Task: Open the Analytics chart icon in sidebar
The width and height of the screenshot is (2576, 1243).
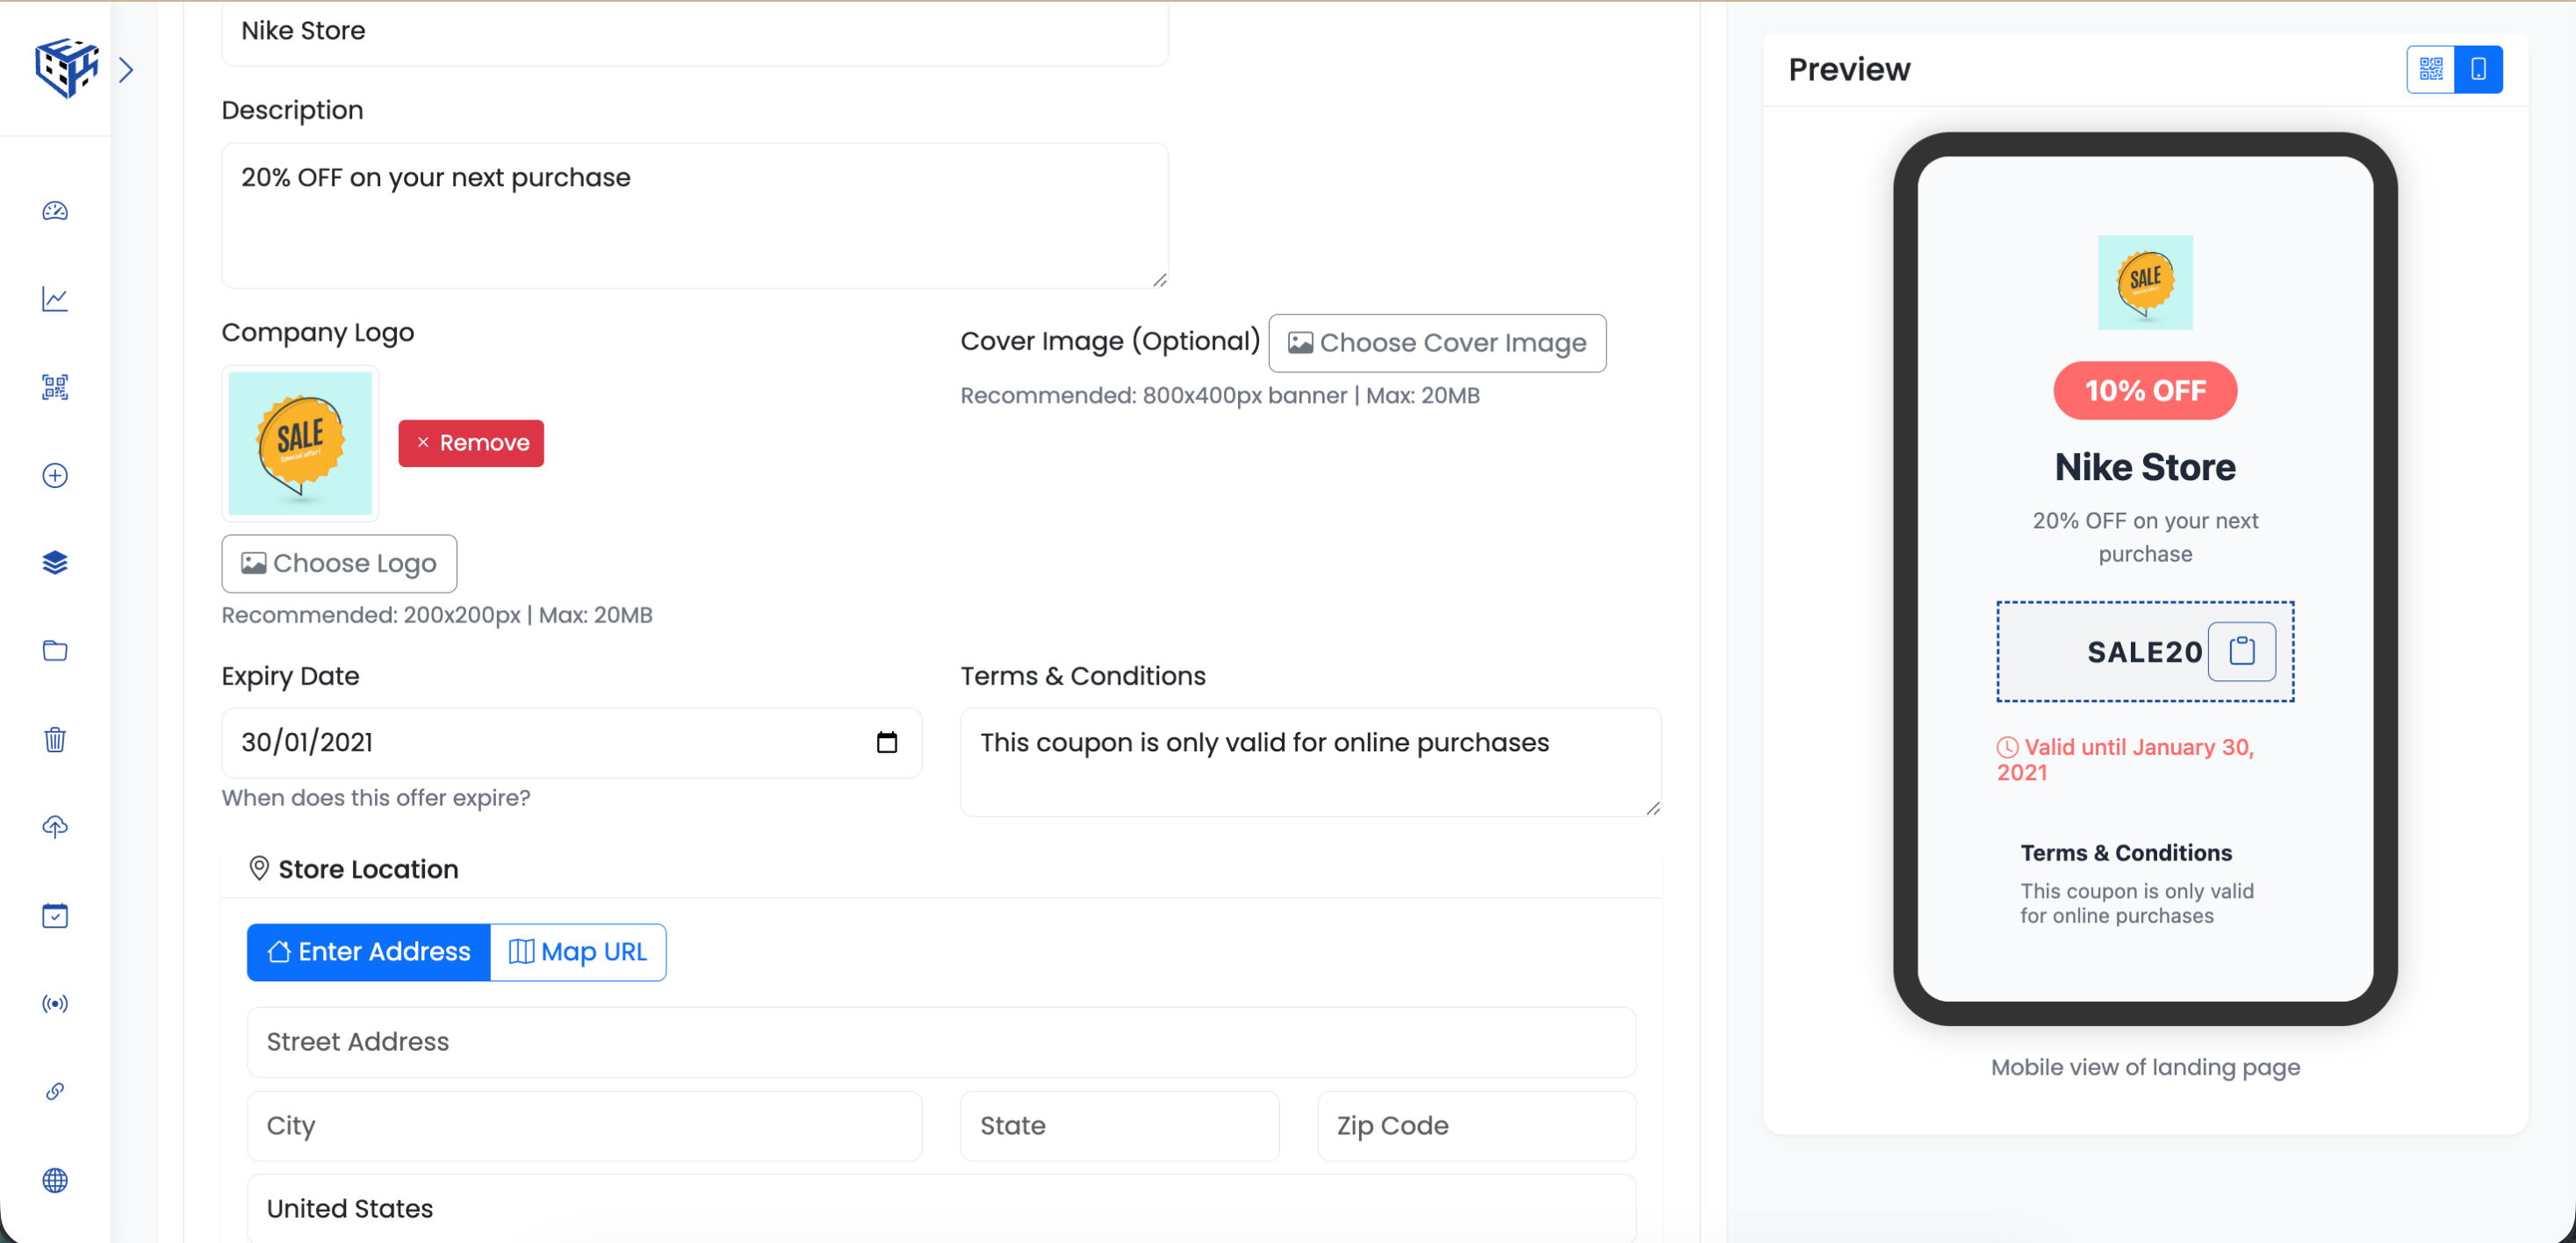Action: (54, 298)
